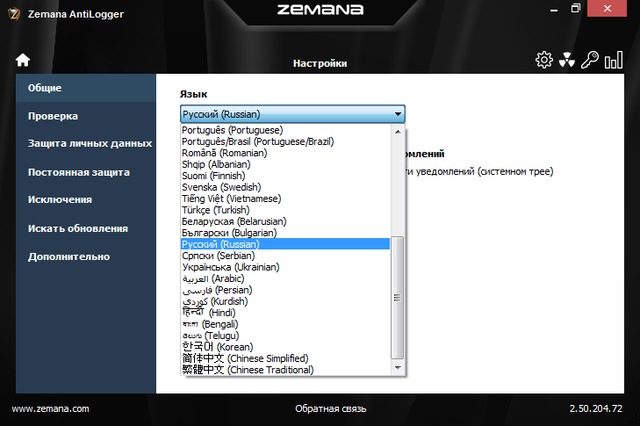This screenshot has width=640, height=426.
Task: Visit the www.zemana.com link
Action: coord(50,408)
